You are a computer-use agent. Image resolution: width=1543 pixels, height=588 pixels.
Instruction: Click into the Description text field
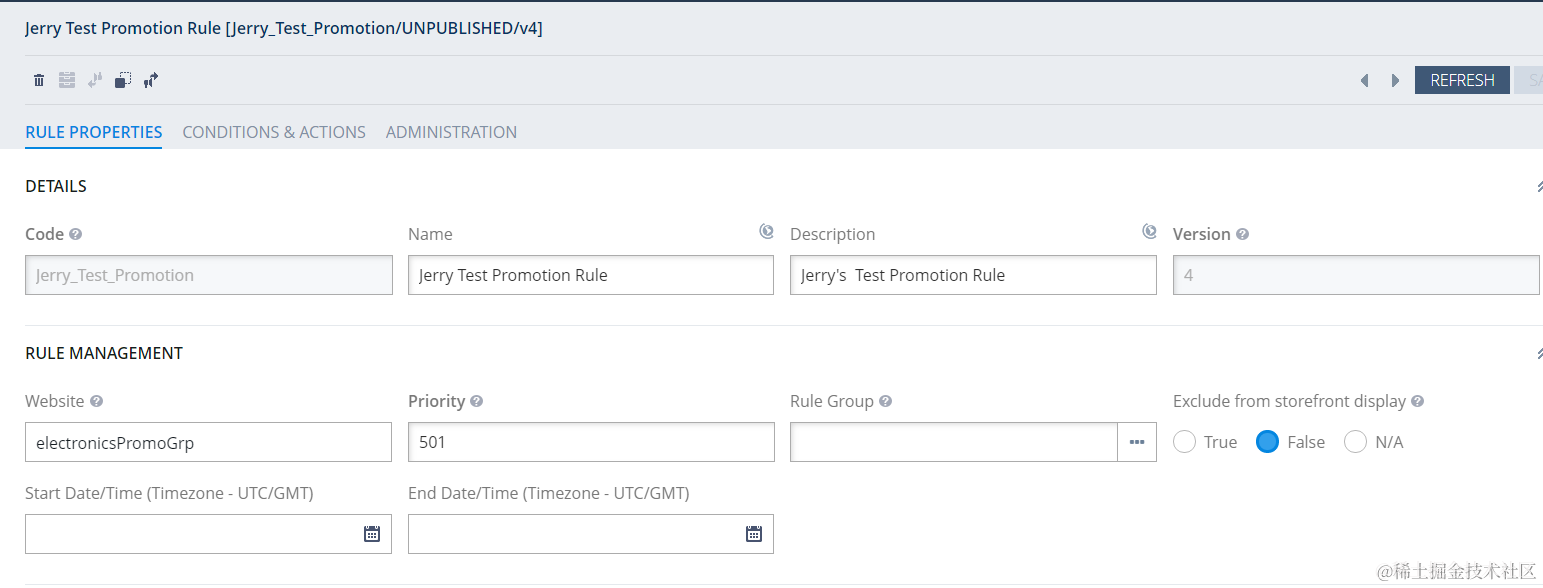click(972, 275)
